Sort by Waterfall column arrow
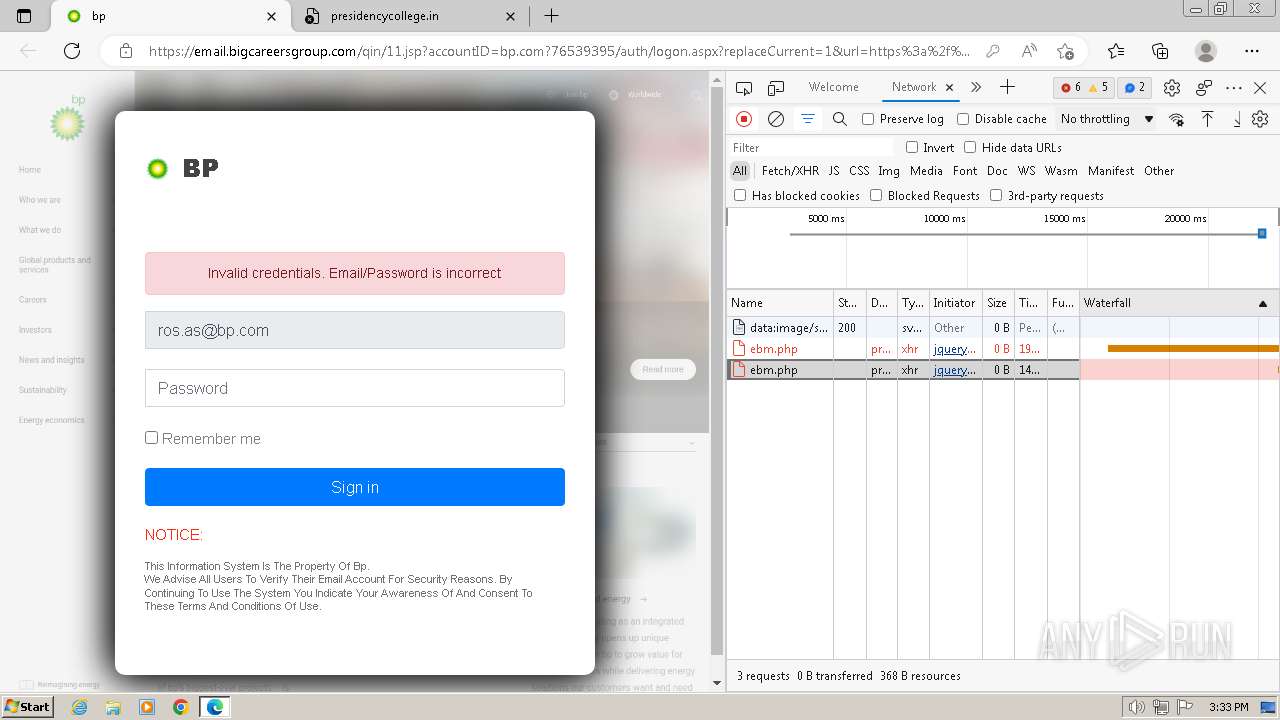This screenshot has height=720, width=1280. (1262, 303)
